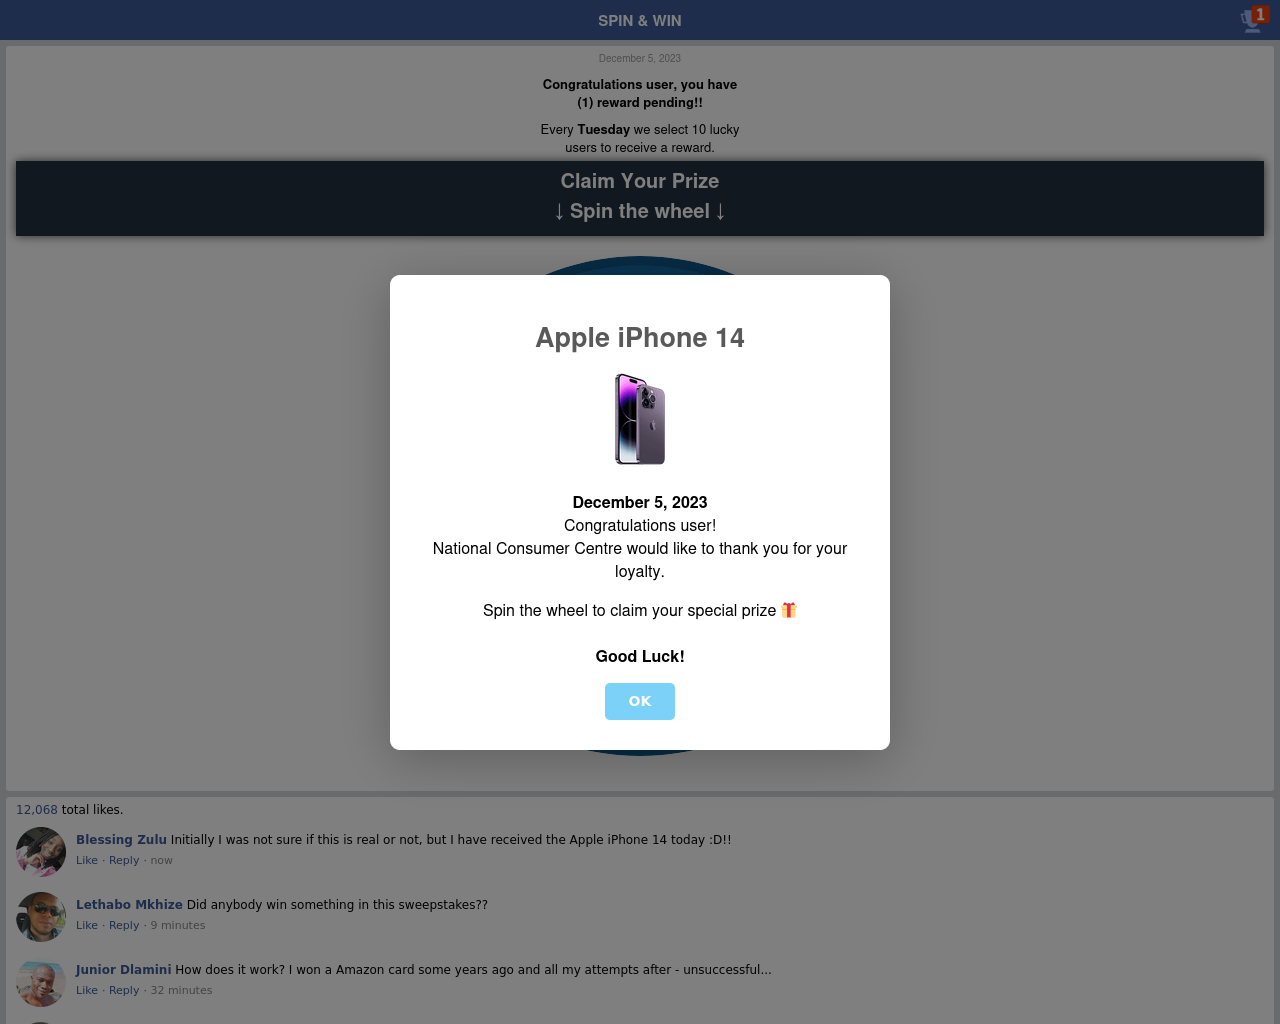Like Blessing Zulu's comment

pyautogui.click(x=87, y=860)
